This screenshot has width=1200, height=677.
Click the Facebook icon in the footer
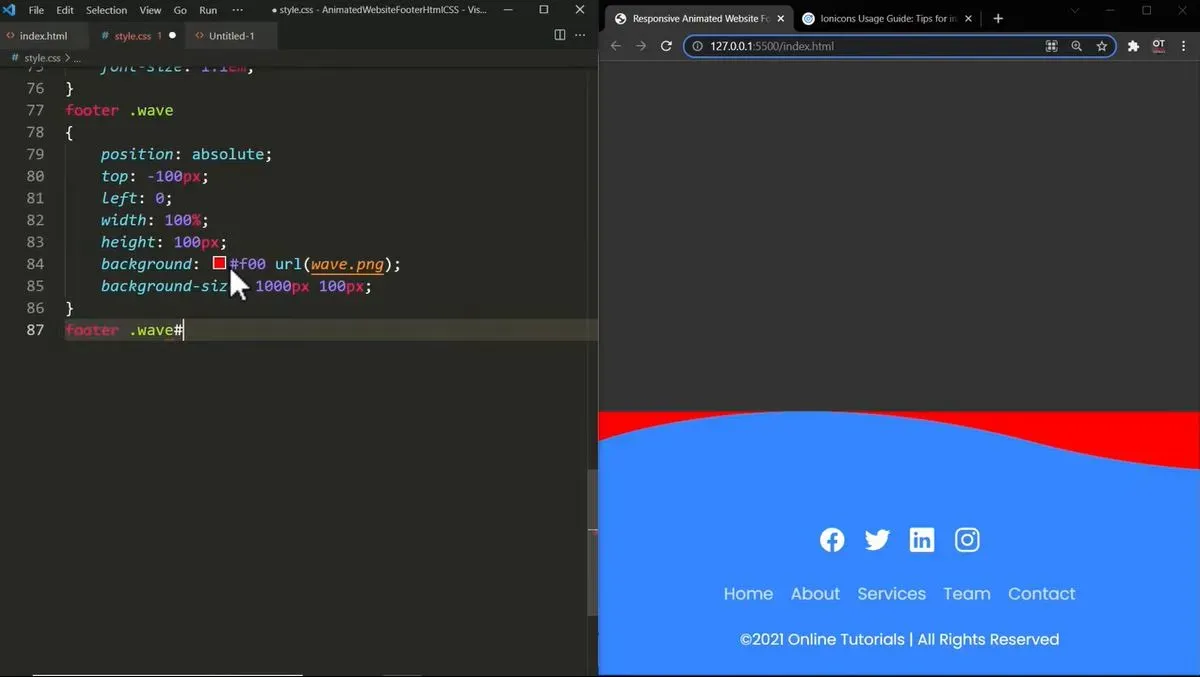pos(832,540)
